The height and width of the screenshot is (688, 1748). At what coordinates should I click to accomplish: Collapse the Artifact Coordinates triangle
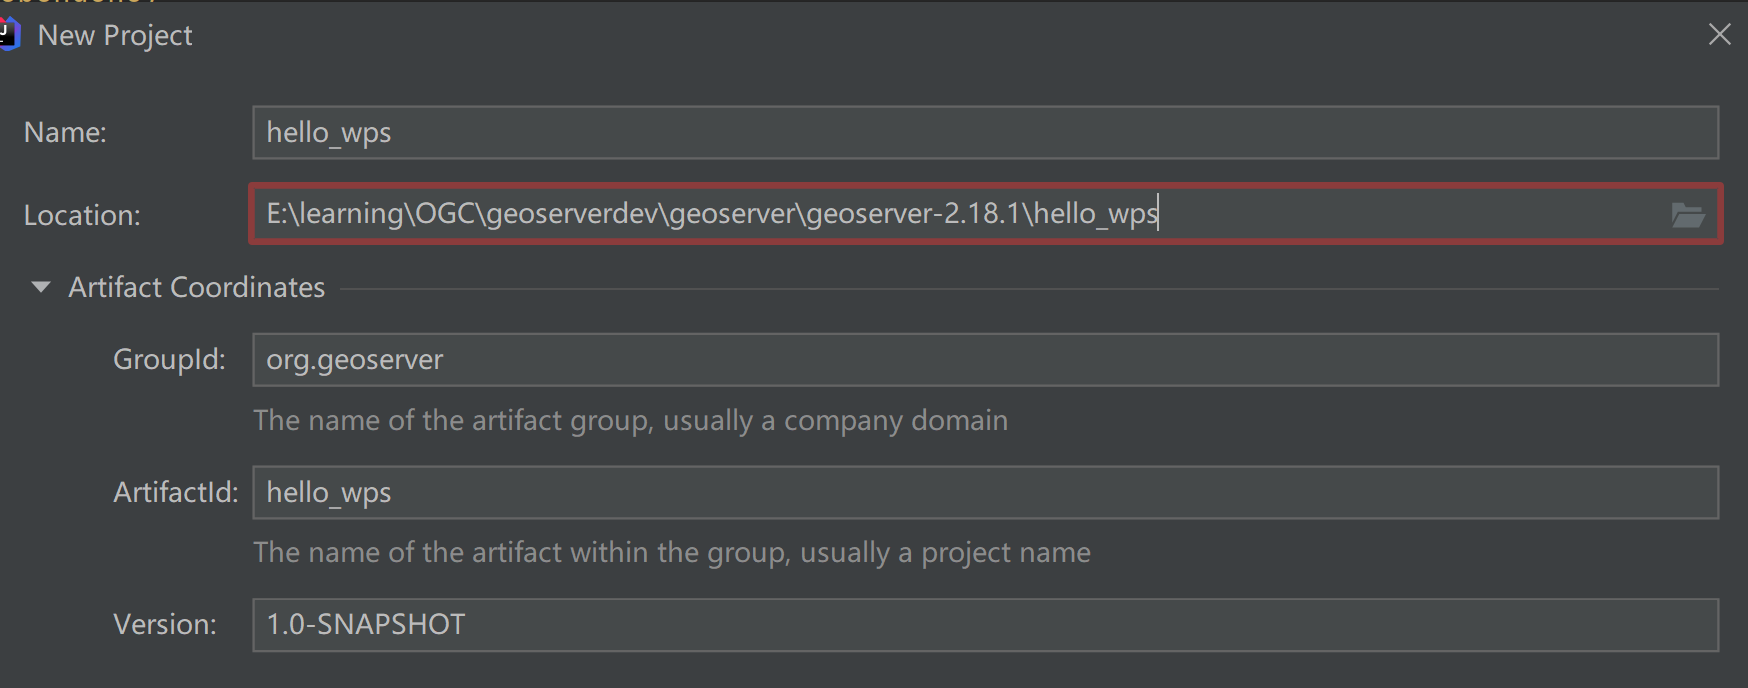(41, 287)
